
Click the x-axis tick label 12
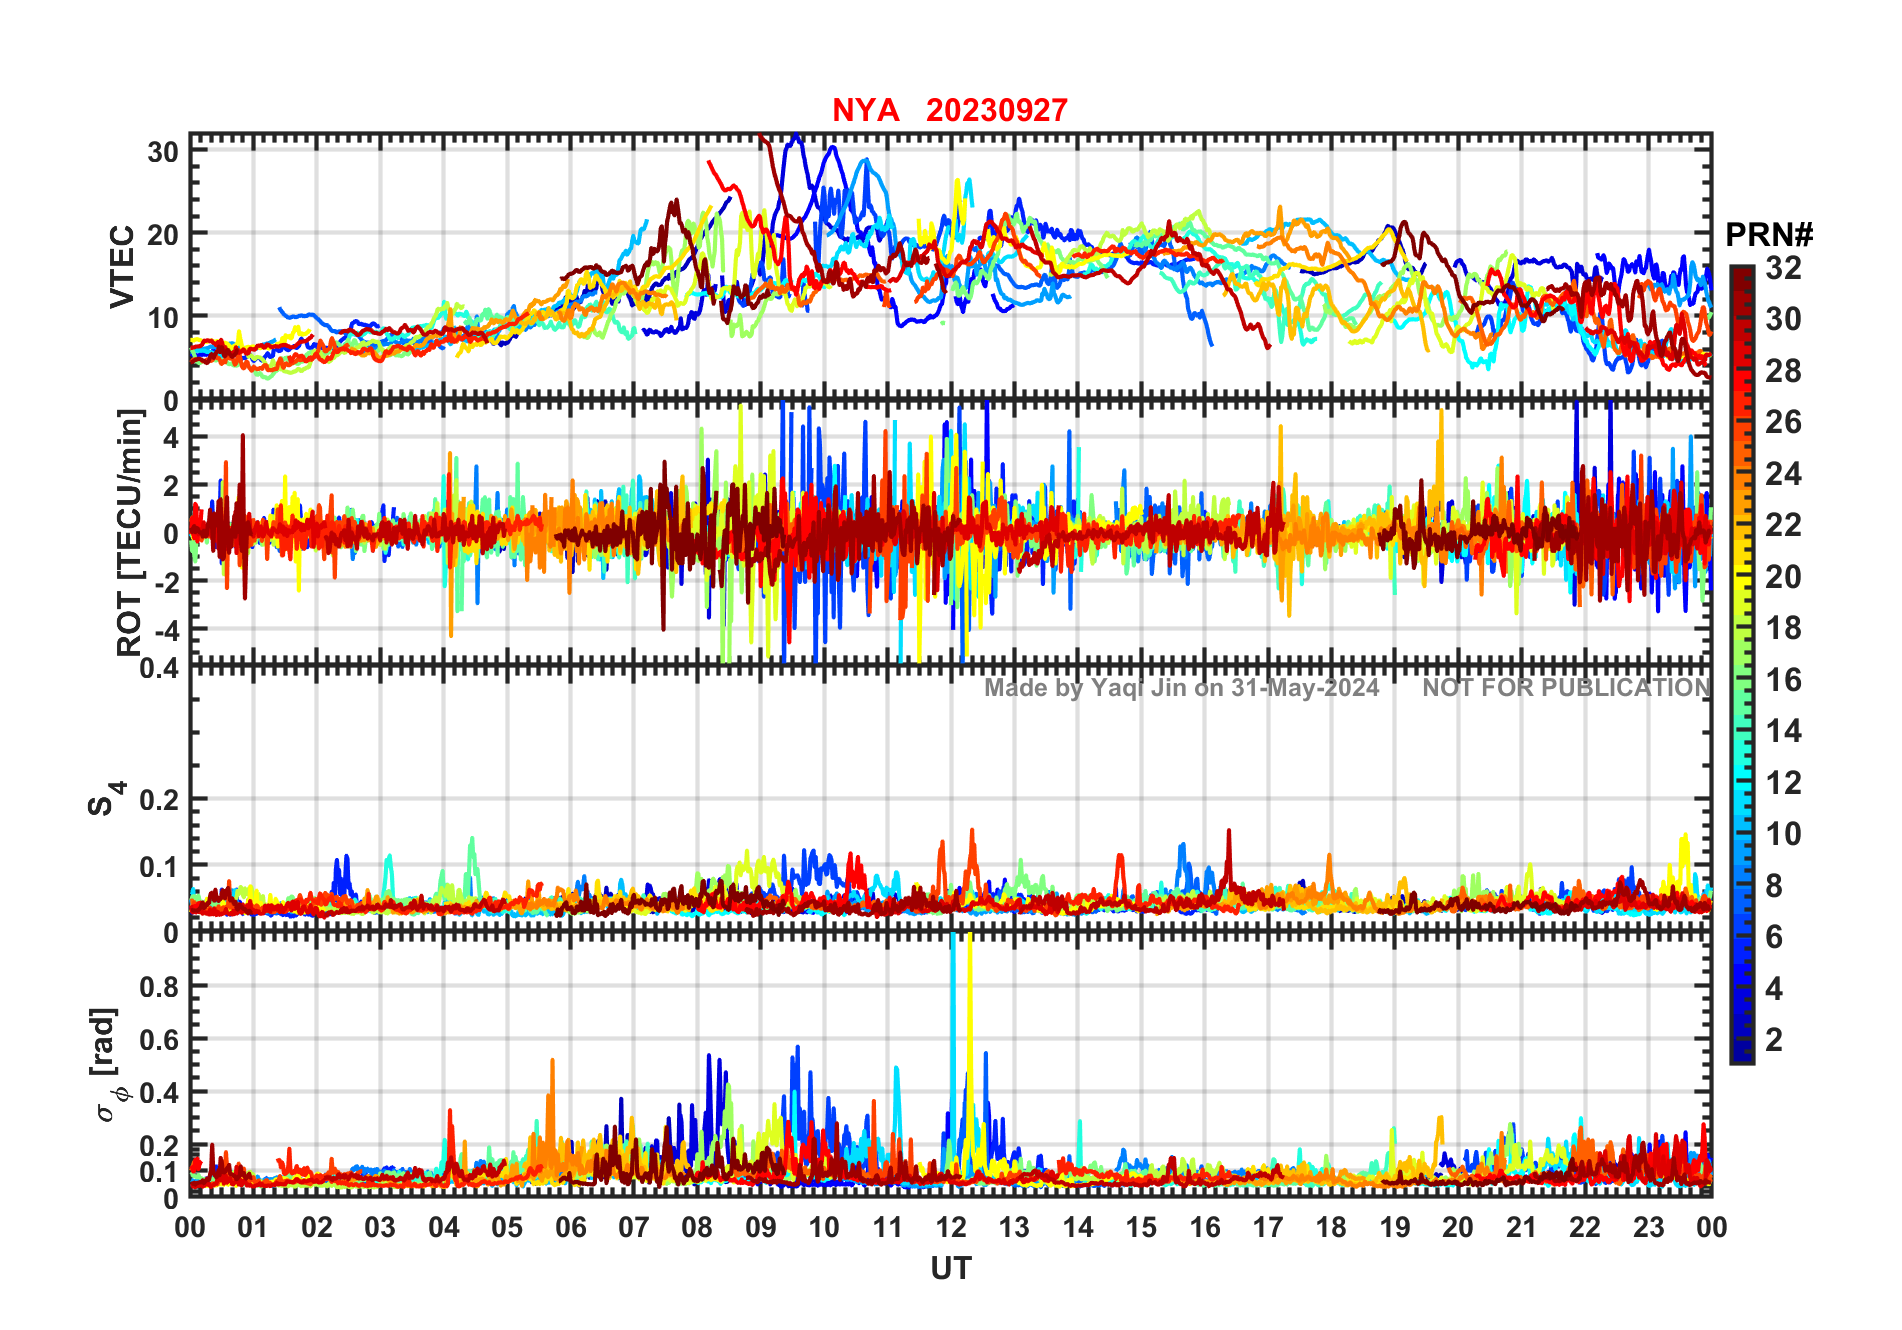(x=951, y=1228)
